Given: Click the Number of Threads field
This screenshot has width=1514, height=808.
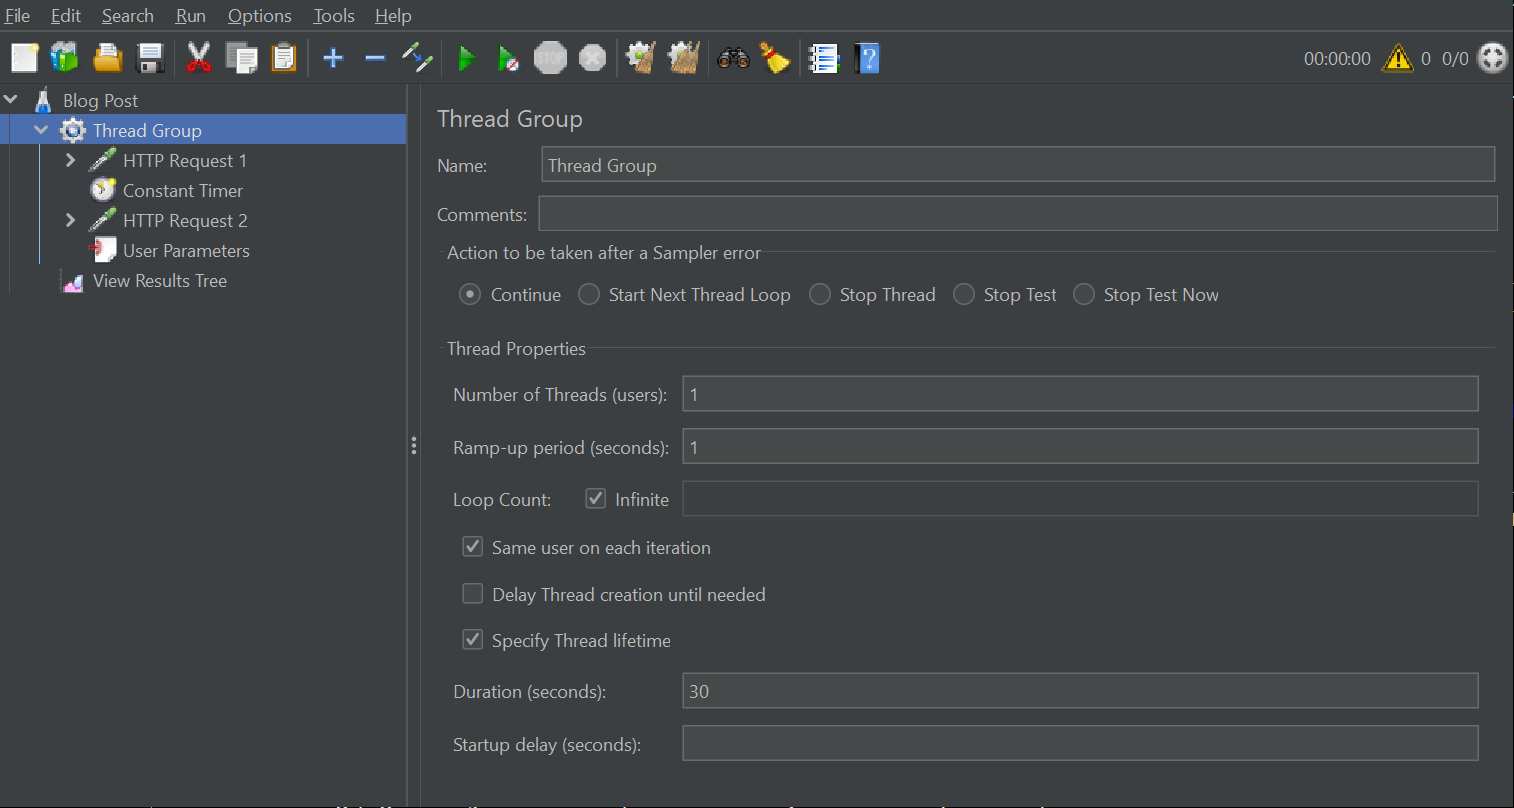Looking at the screenshot, I should [1080, 394].
